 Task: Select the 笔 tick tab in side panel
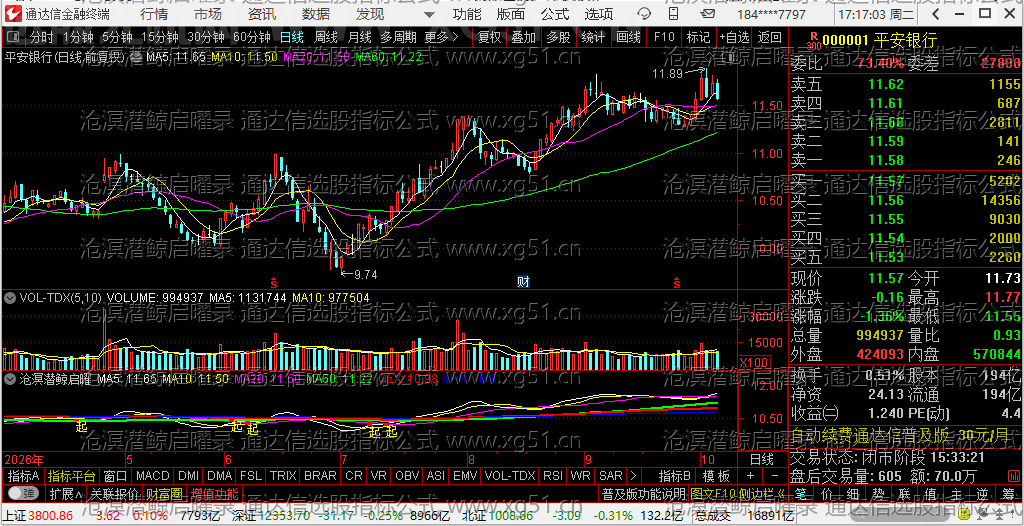coord(803,493)
